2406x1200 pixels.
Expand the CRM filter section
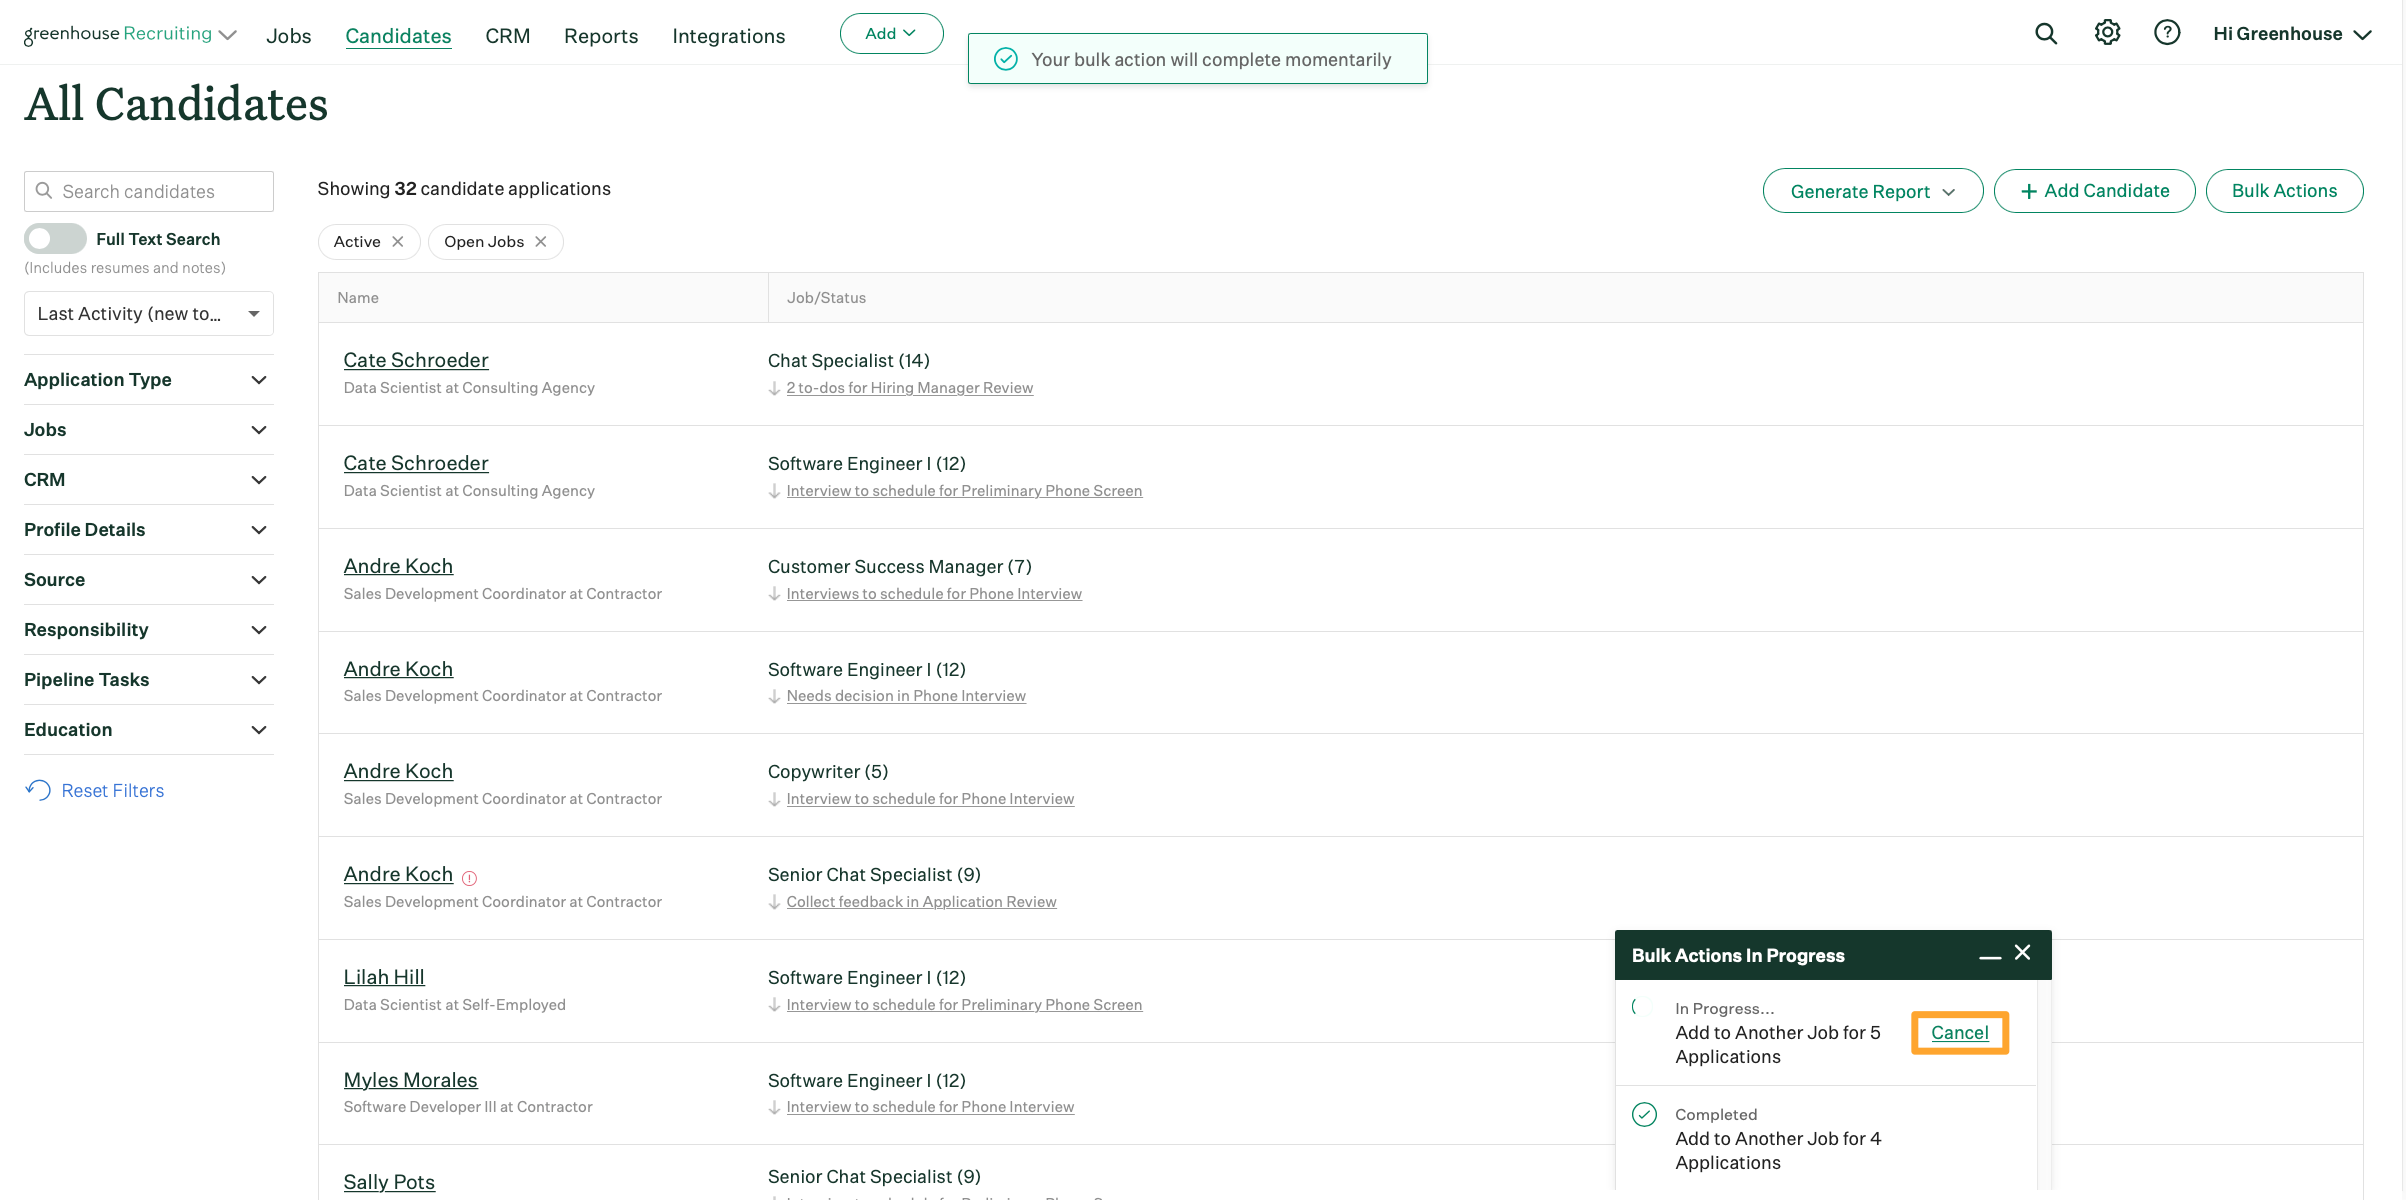149,480
